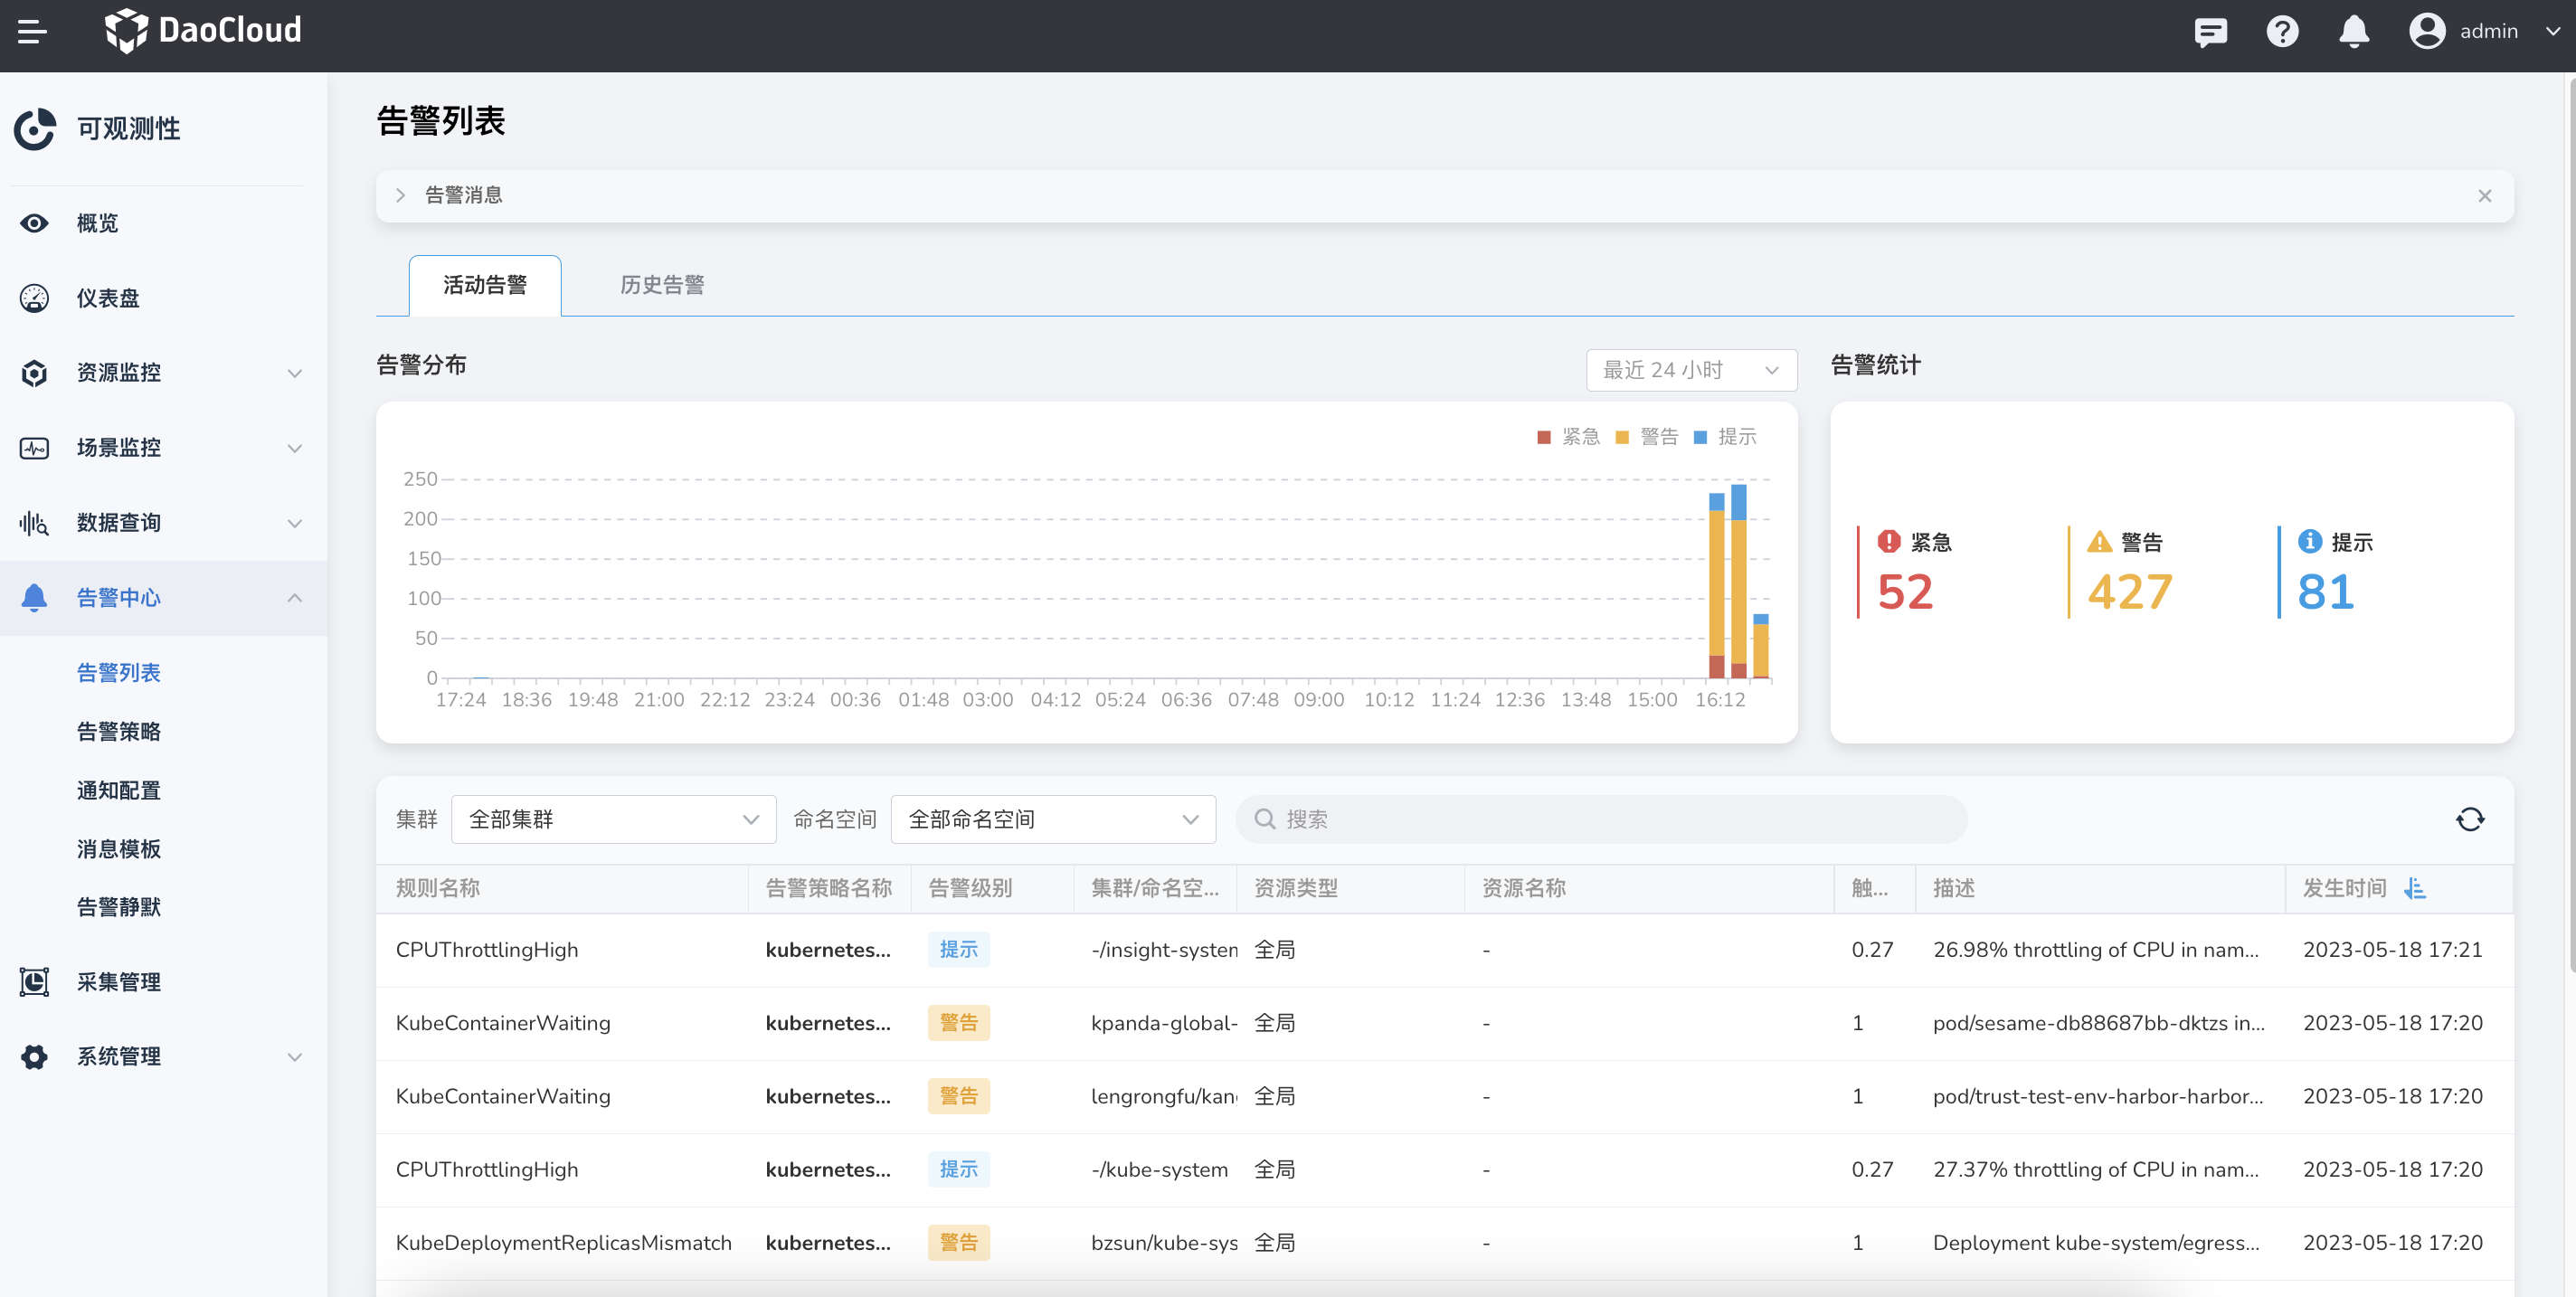Toggle the 警告 legend series in chart

(1647, 437)
